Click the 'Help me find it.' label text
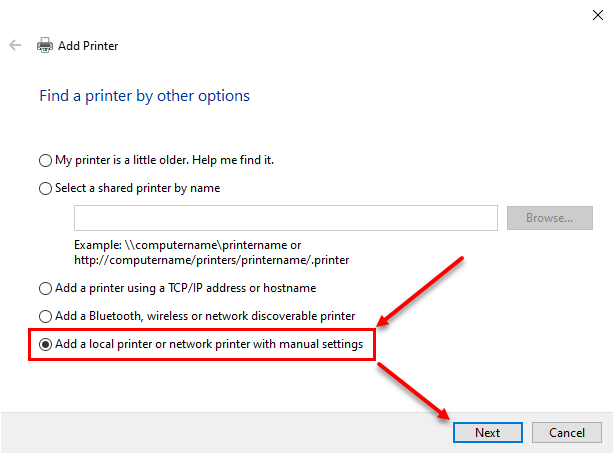Viewport: 614px width, 454px height. click(x=233, y=160)
